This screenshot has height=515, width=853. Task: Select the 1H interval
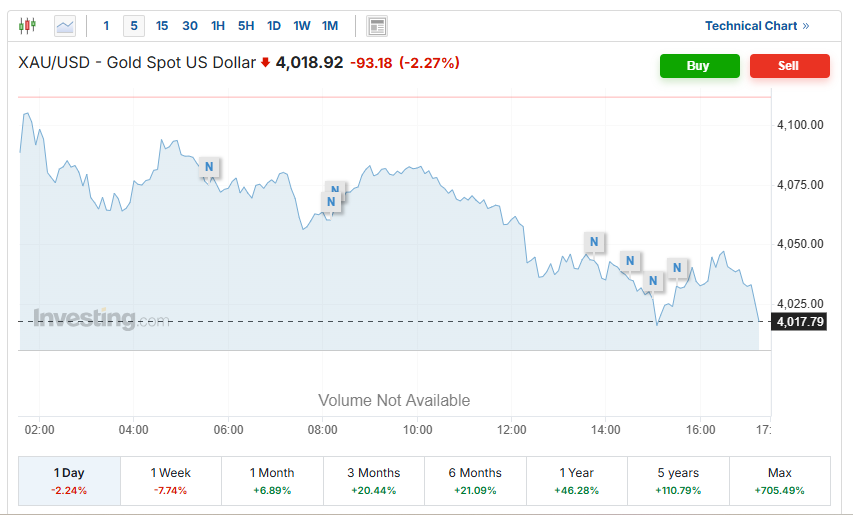tap(218, 26)
